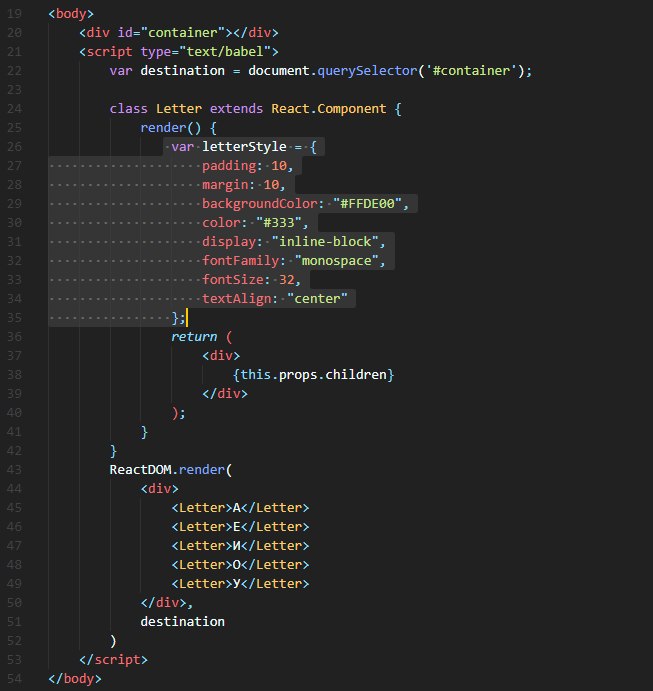Click the "text/babel" type value
This screenshot has width=653, height=691.
[225, 52]
